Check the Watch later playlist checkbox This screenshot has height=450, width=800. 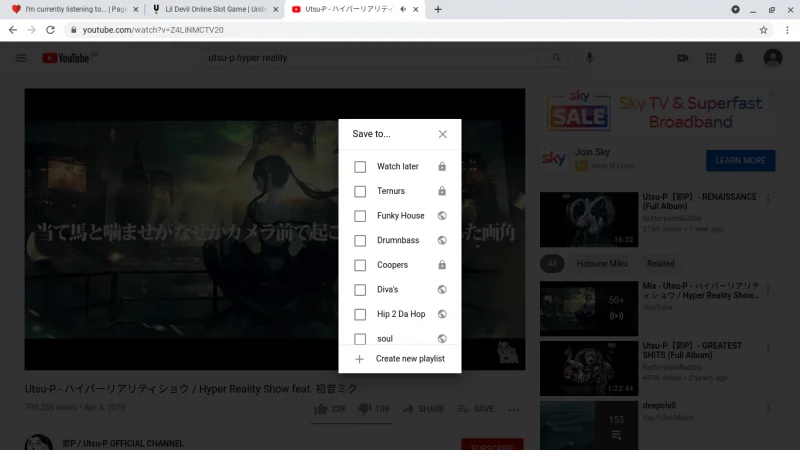click(360, 167)
